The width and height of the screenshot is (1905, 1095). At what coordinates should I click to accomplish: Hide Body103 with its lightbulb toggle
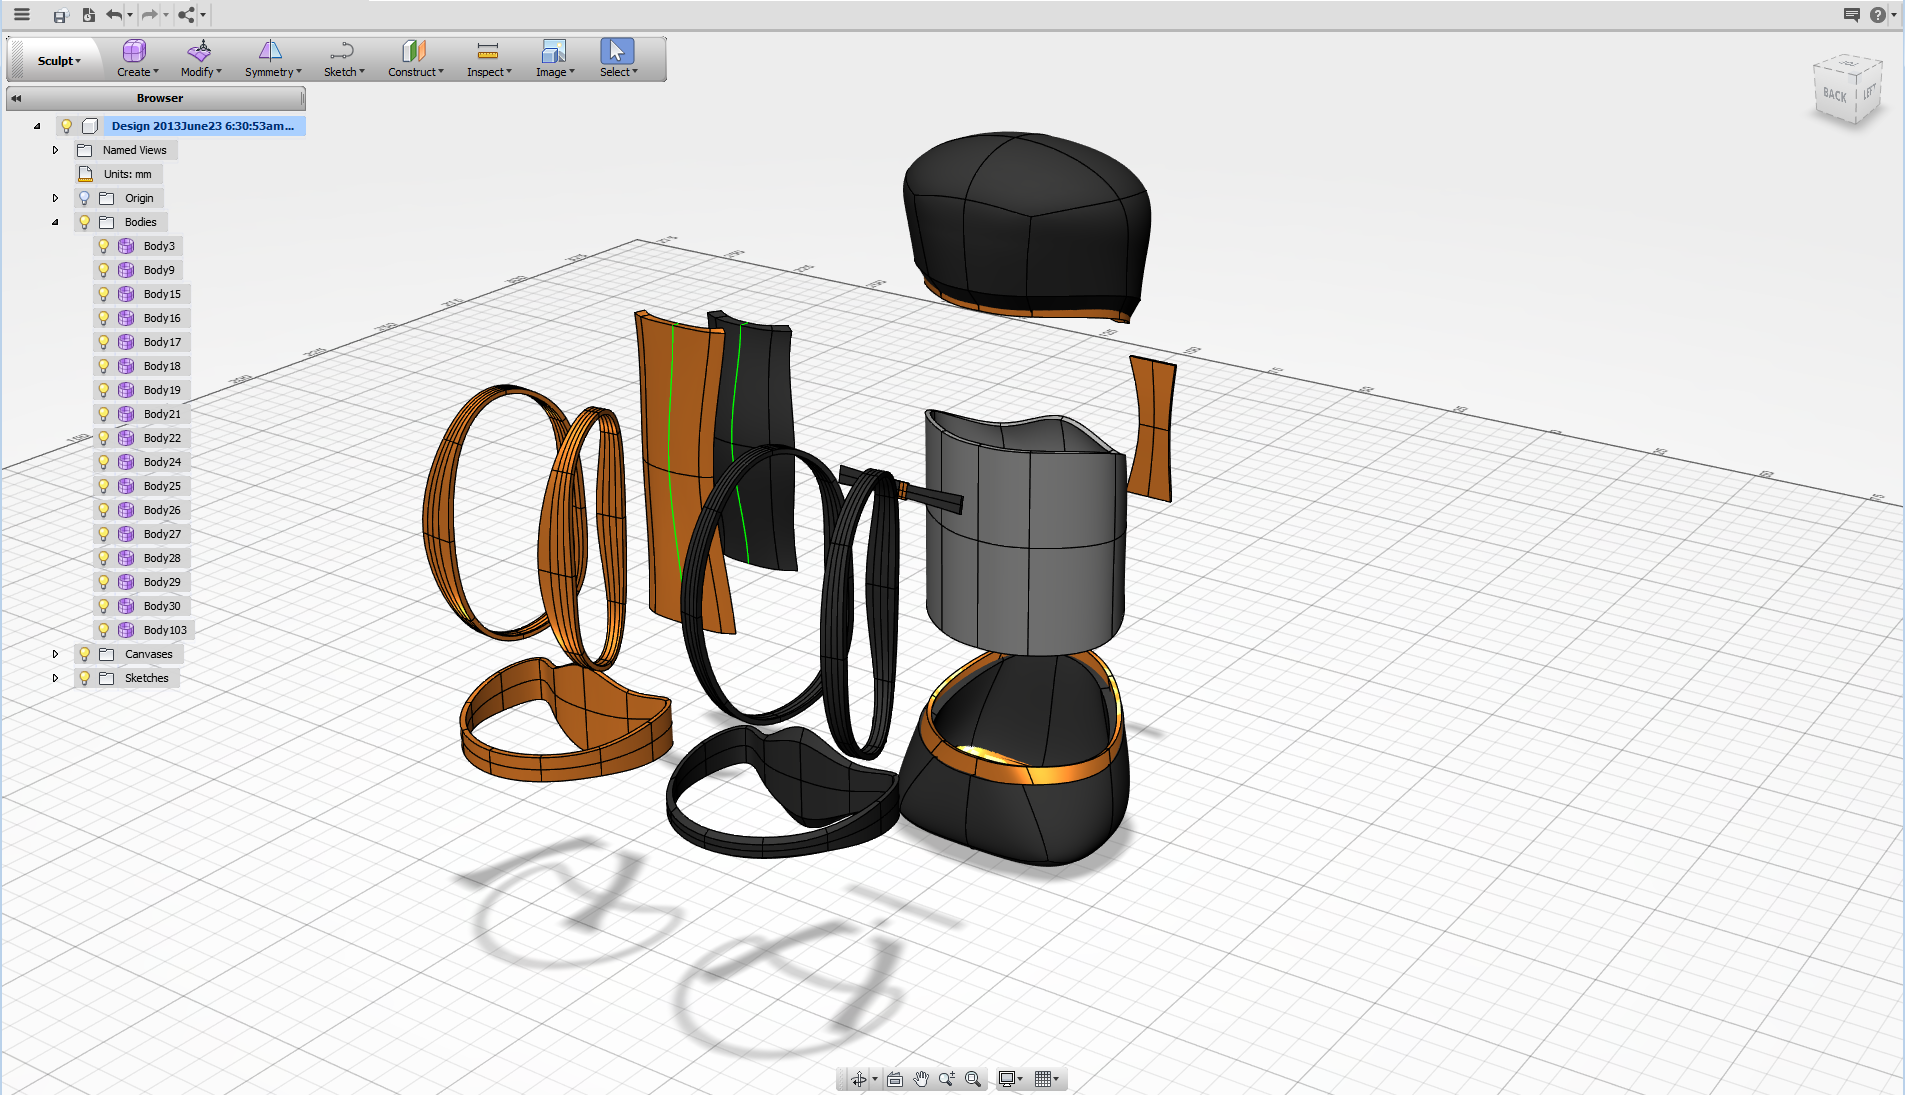(104, 630)
